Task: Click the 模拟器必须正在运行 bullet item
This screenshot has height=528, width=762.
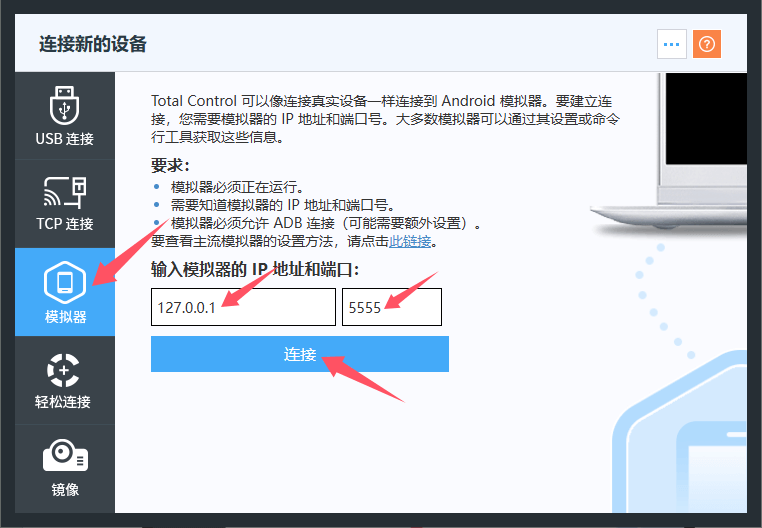Action: 237,187
